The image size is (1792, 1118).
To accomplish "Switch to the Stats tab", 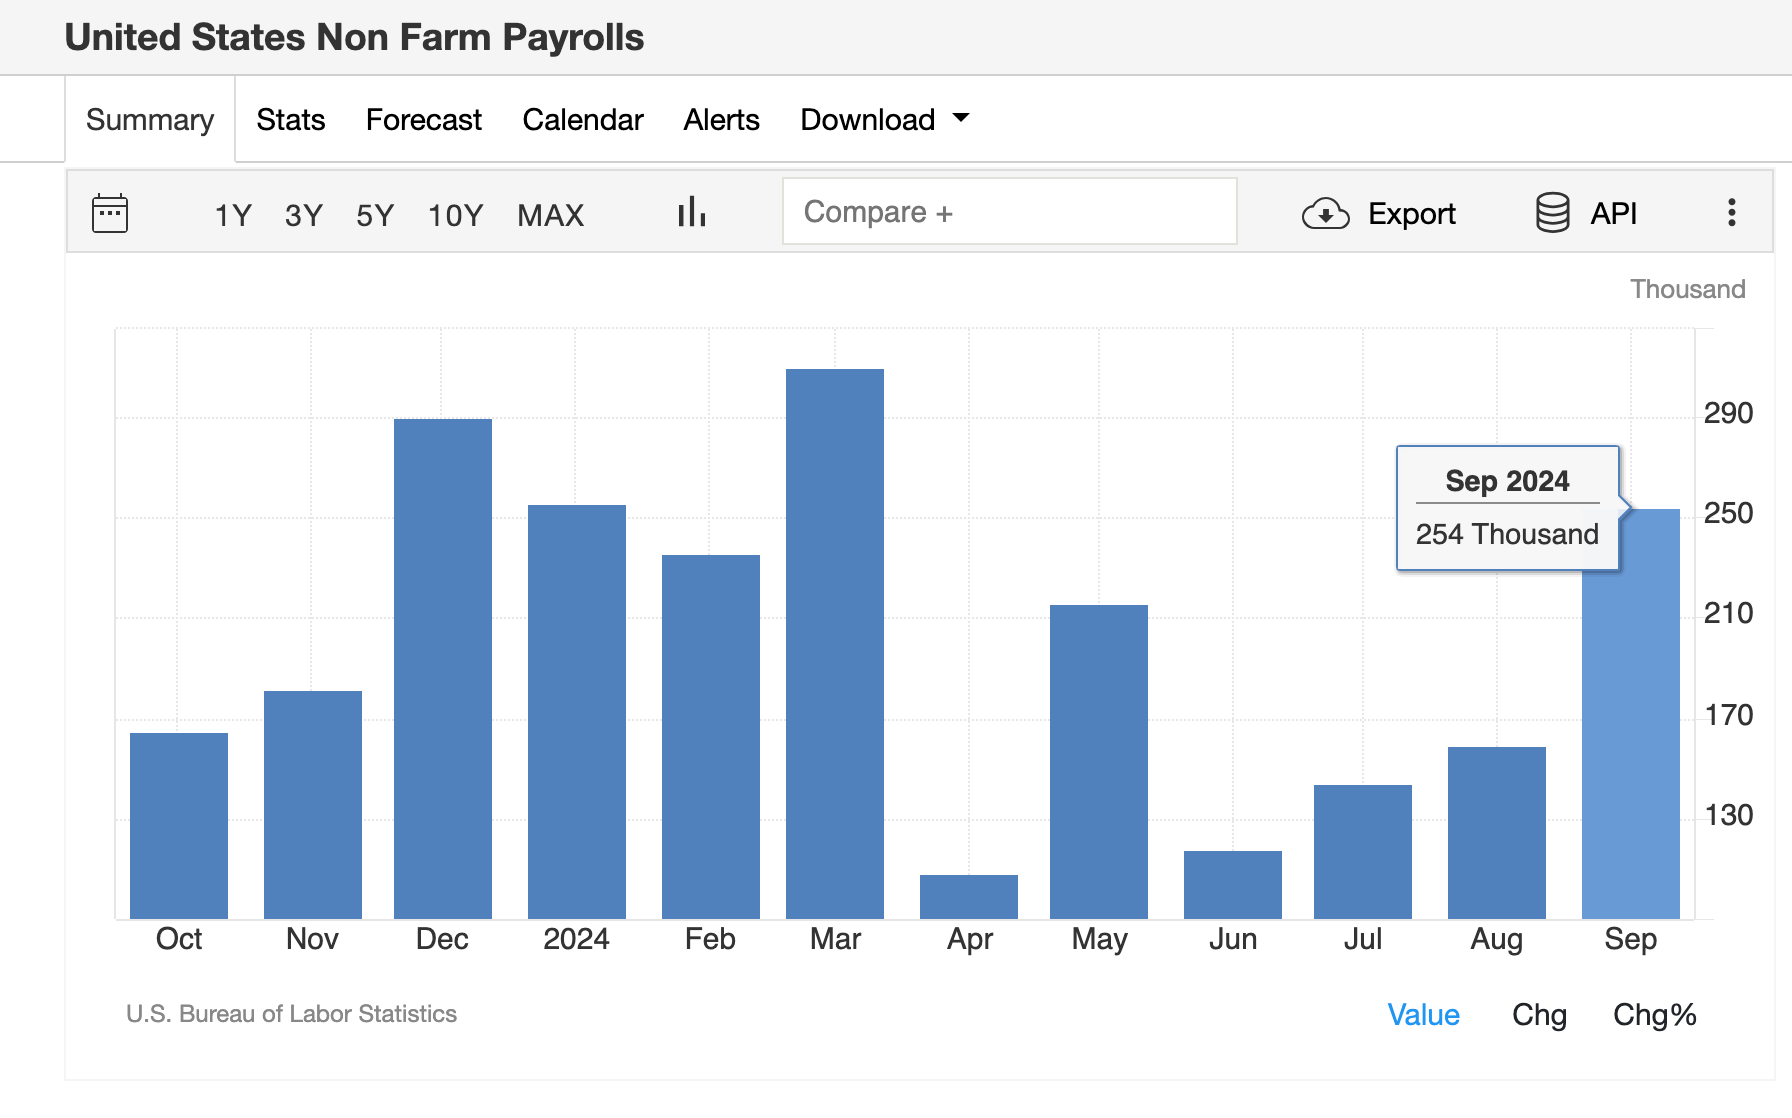I will click(x=291, y=120).
